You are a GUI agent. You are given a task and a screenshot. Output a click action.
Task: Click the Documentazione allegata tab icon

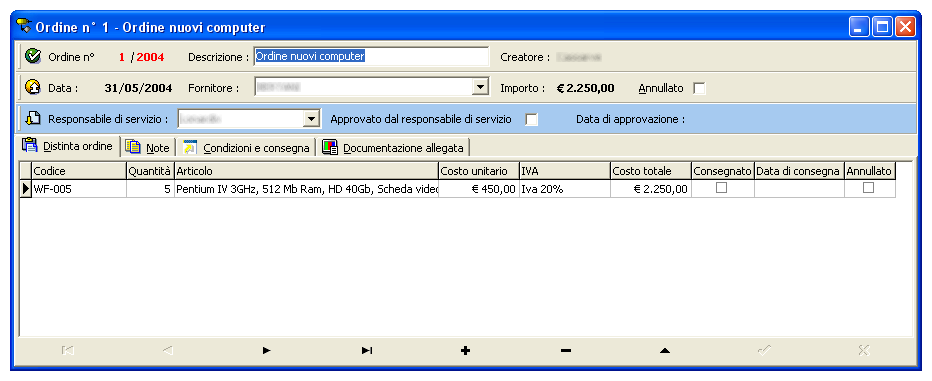(330, 147)
